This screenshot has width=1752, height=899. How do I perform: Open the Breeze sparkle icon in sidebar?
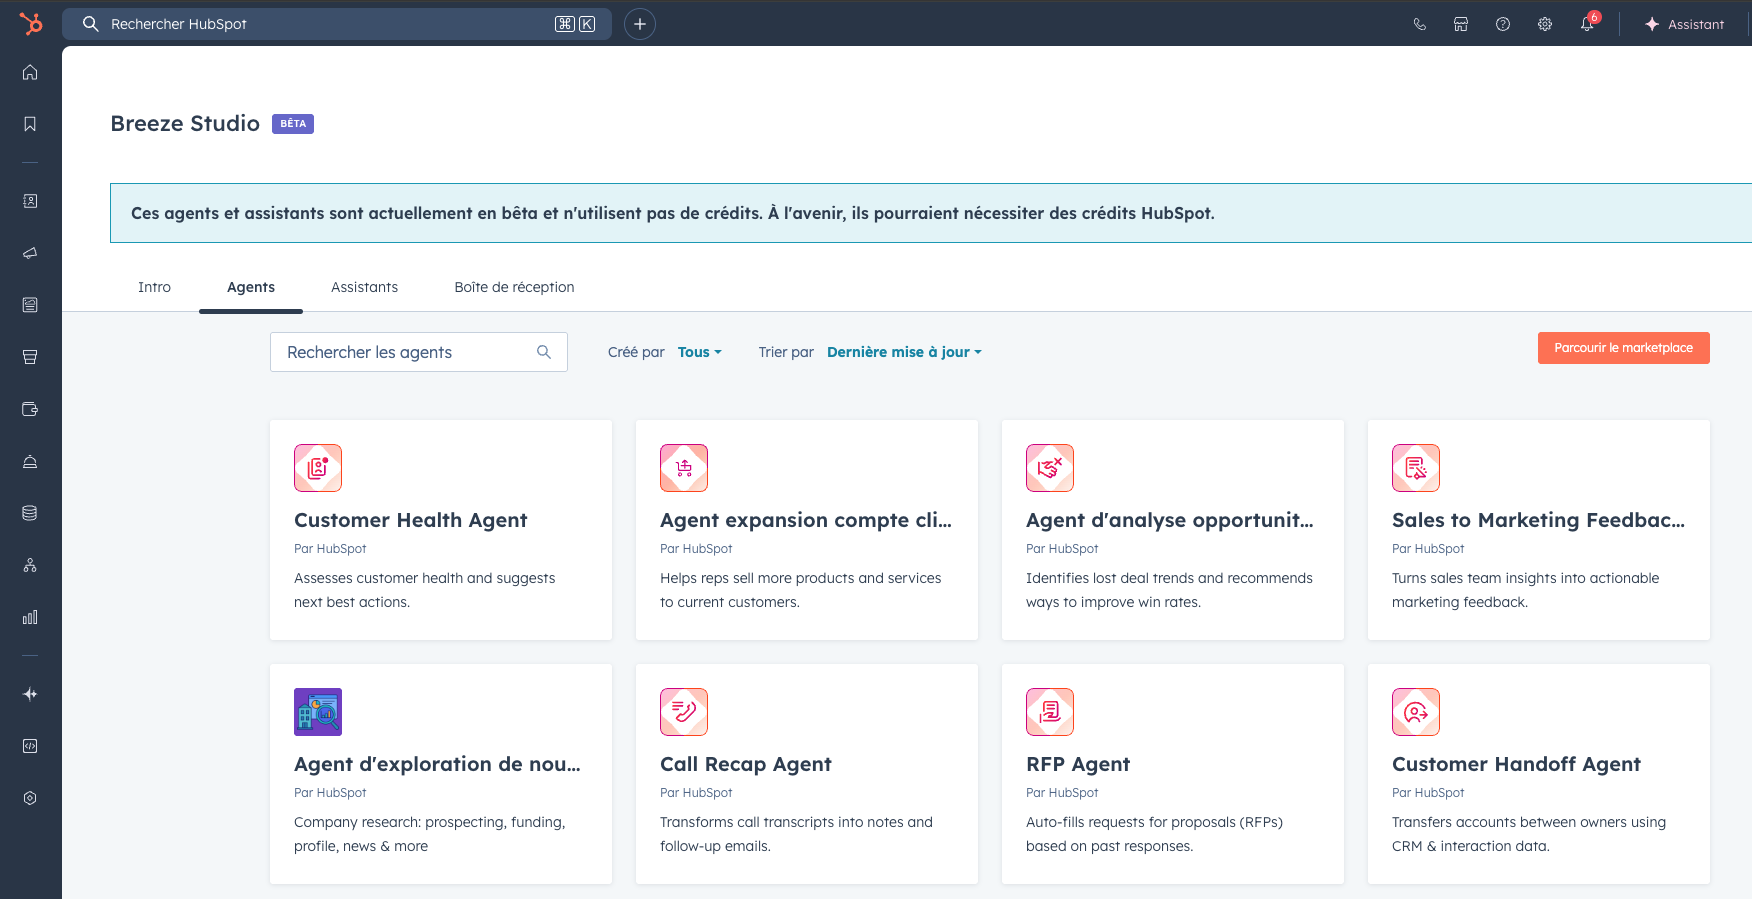30,694
